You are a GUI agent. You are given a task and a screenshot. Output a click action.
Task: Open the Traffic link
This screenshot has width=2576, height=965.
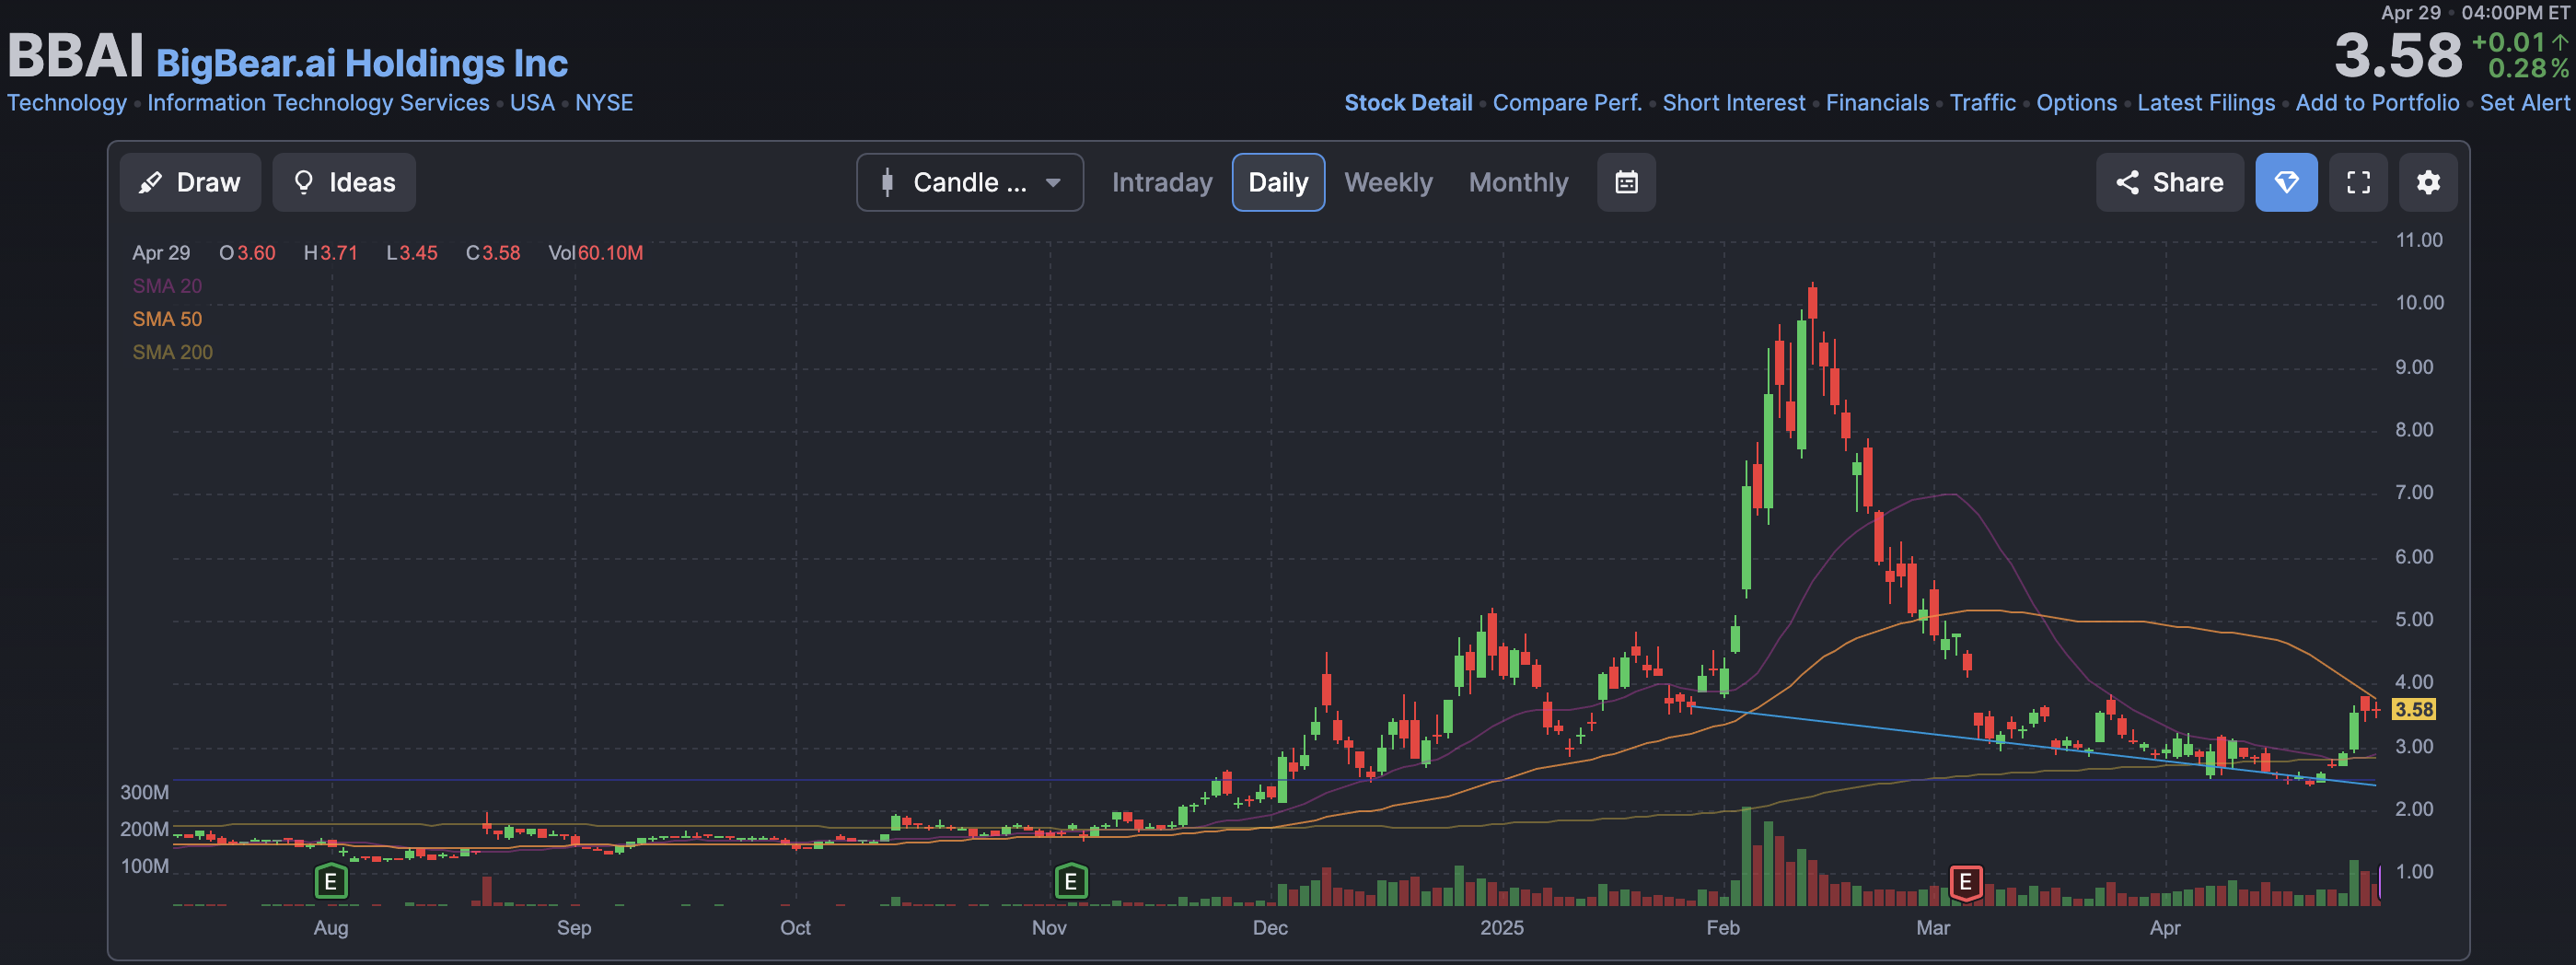click(x=1983, y=103)
